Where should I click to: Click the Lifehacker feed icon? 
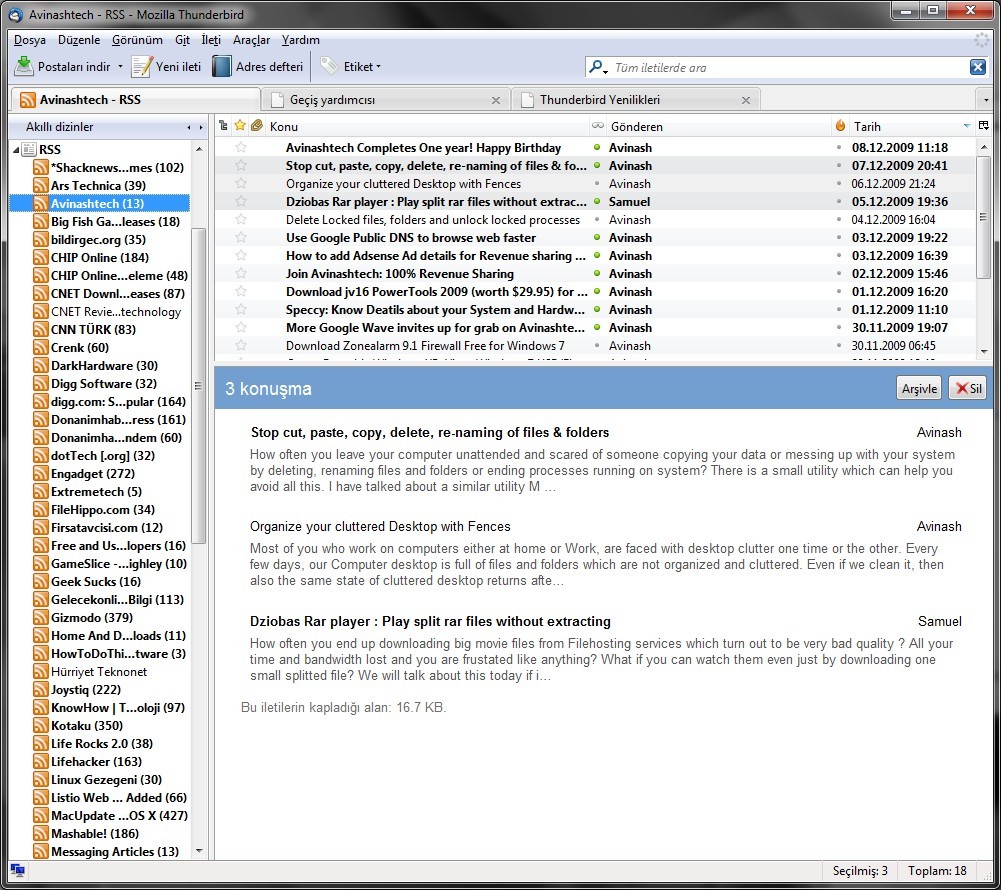coord(41,762)
